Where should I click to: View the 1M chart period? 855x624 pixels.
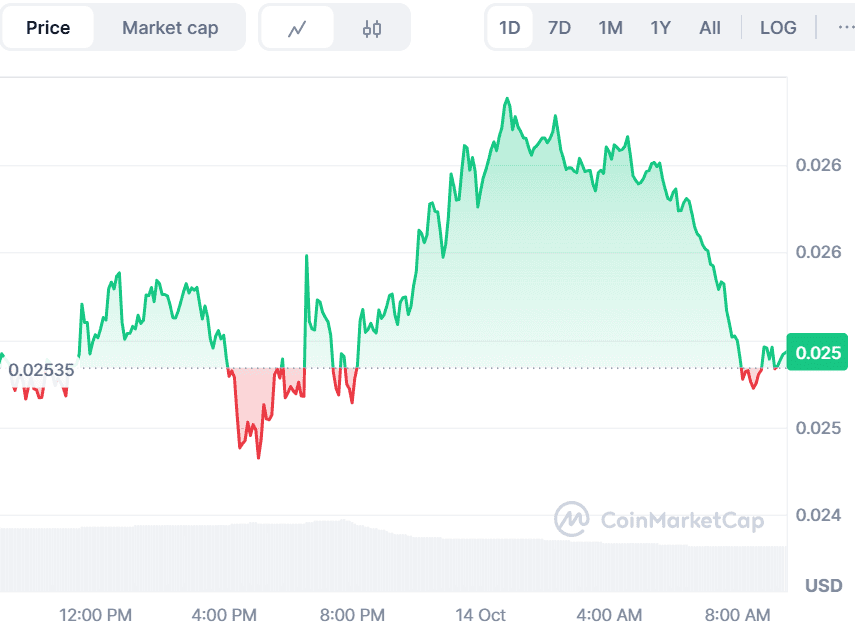[610, 27]
